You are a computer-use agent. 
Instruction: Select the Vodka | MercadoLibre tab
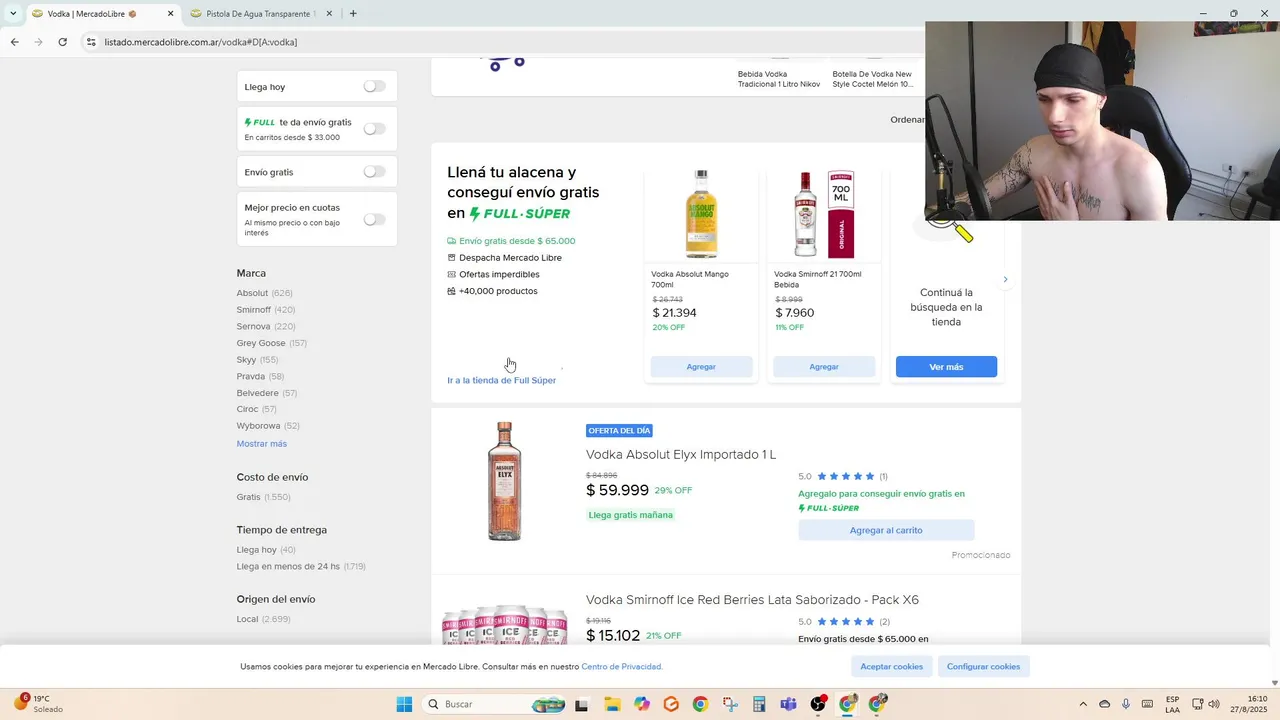[x=92, y=14]
